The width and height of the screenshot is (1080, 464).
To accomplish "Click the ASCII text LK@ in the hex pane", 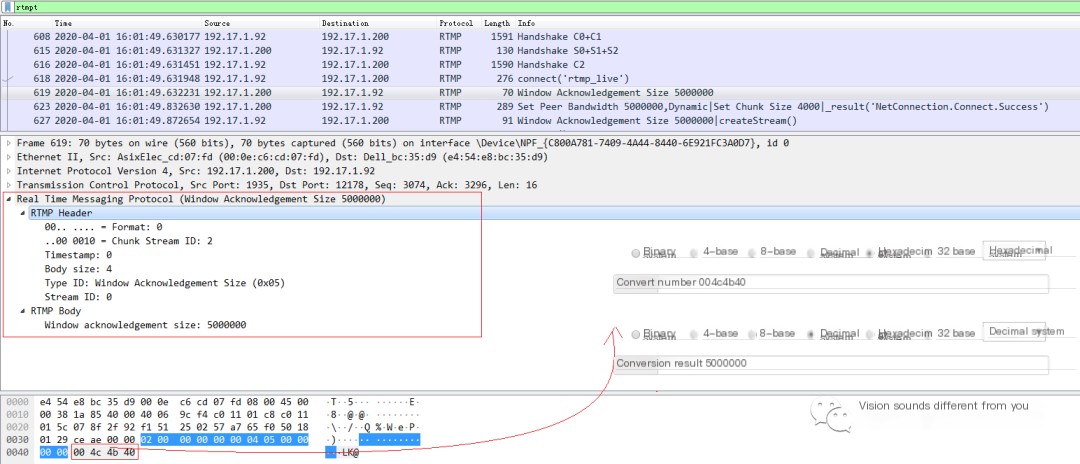I will [x=351, y=453].
